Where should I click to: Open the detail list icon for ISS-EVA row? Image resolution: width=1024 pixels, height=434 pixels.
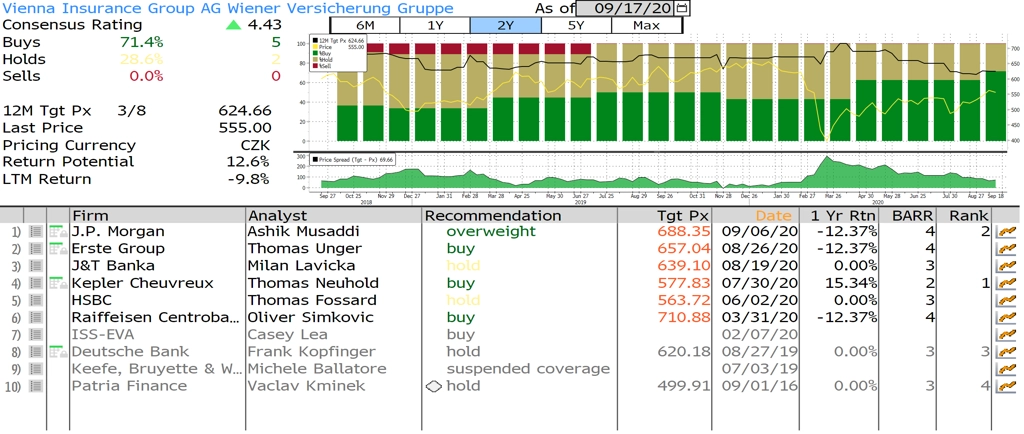(x=36, y=335)
